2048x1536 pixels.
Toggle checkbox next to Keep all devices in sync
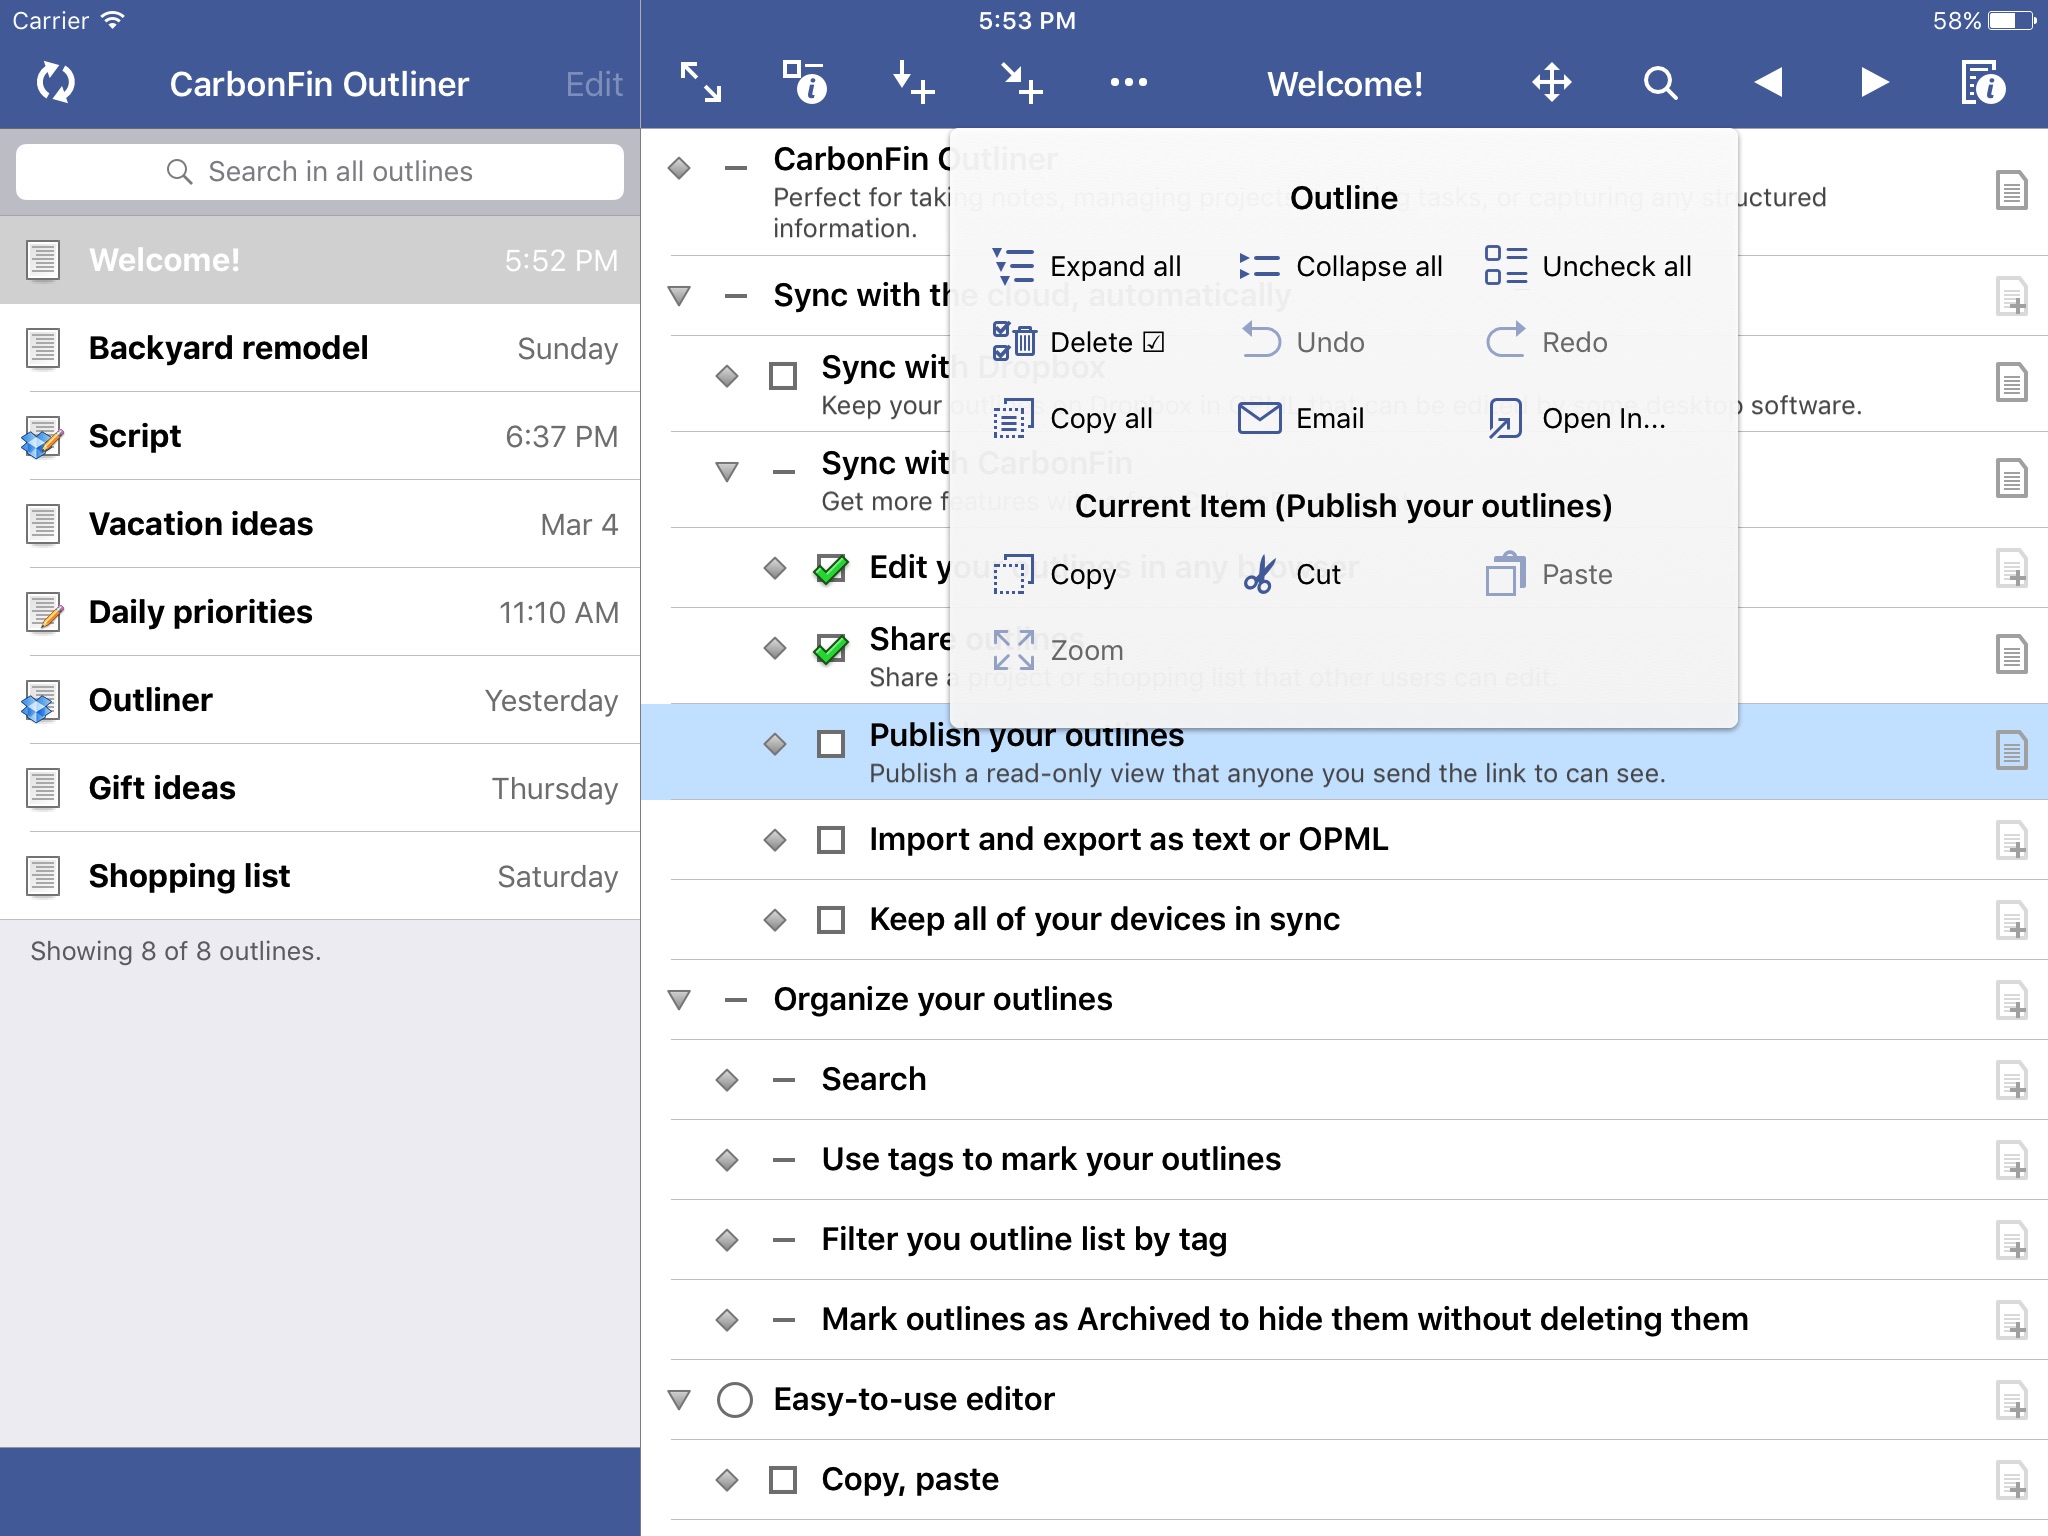[x=832, y=920]
